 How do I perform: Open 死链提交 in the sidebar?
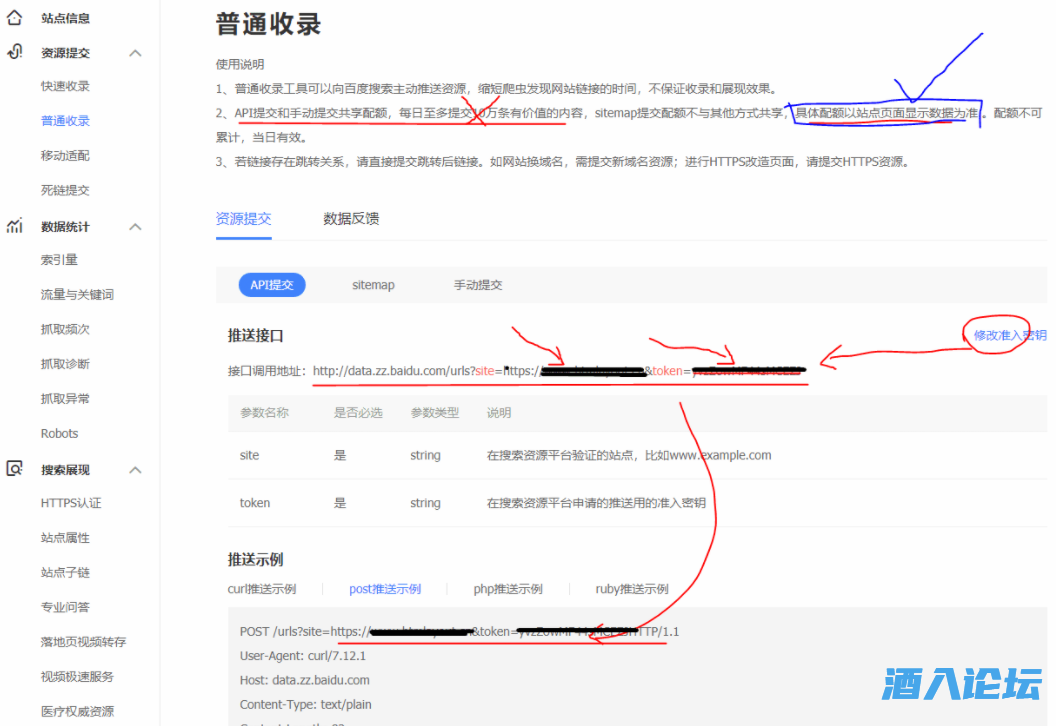tap(65, 190)
